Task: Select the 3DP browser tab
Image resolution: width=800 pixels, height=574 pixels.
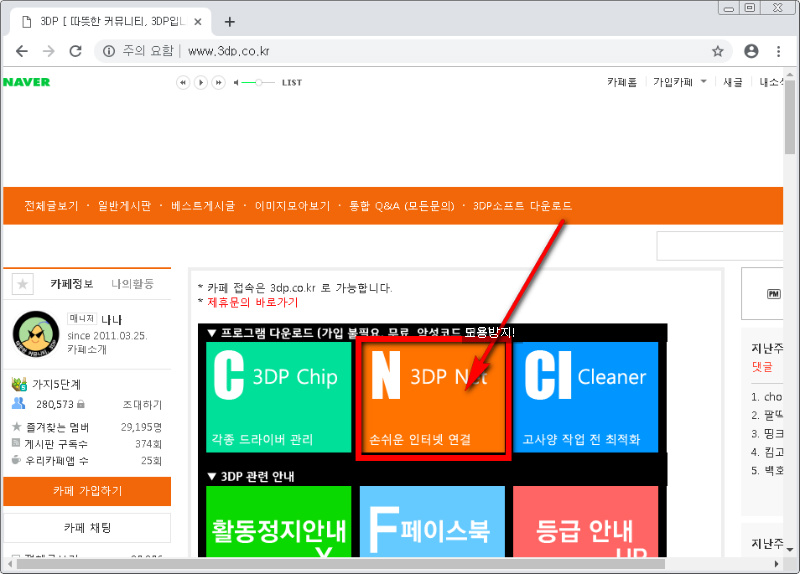Action: (x=110, y=22)
